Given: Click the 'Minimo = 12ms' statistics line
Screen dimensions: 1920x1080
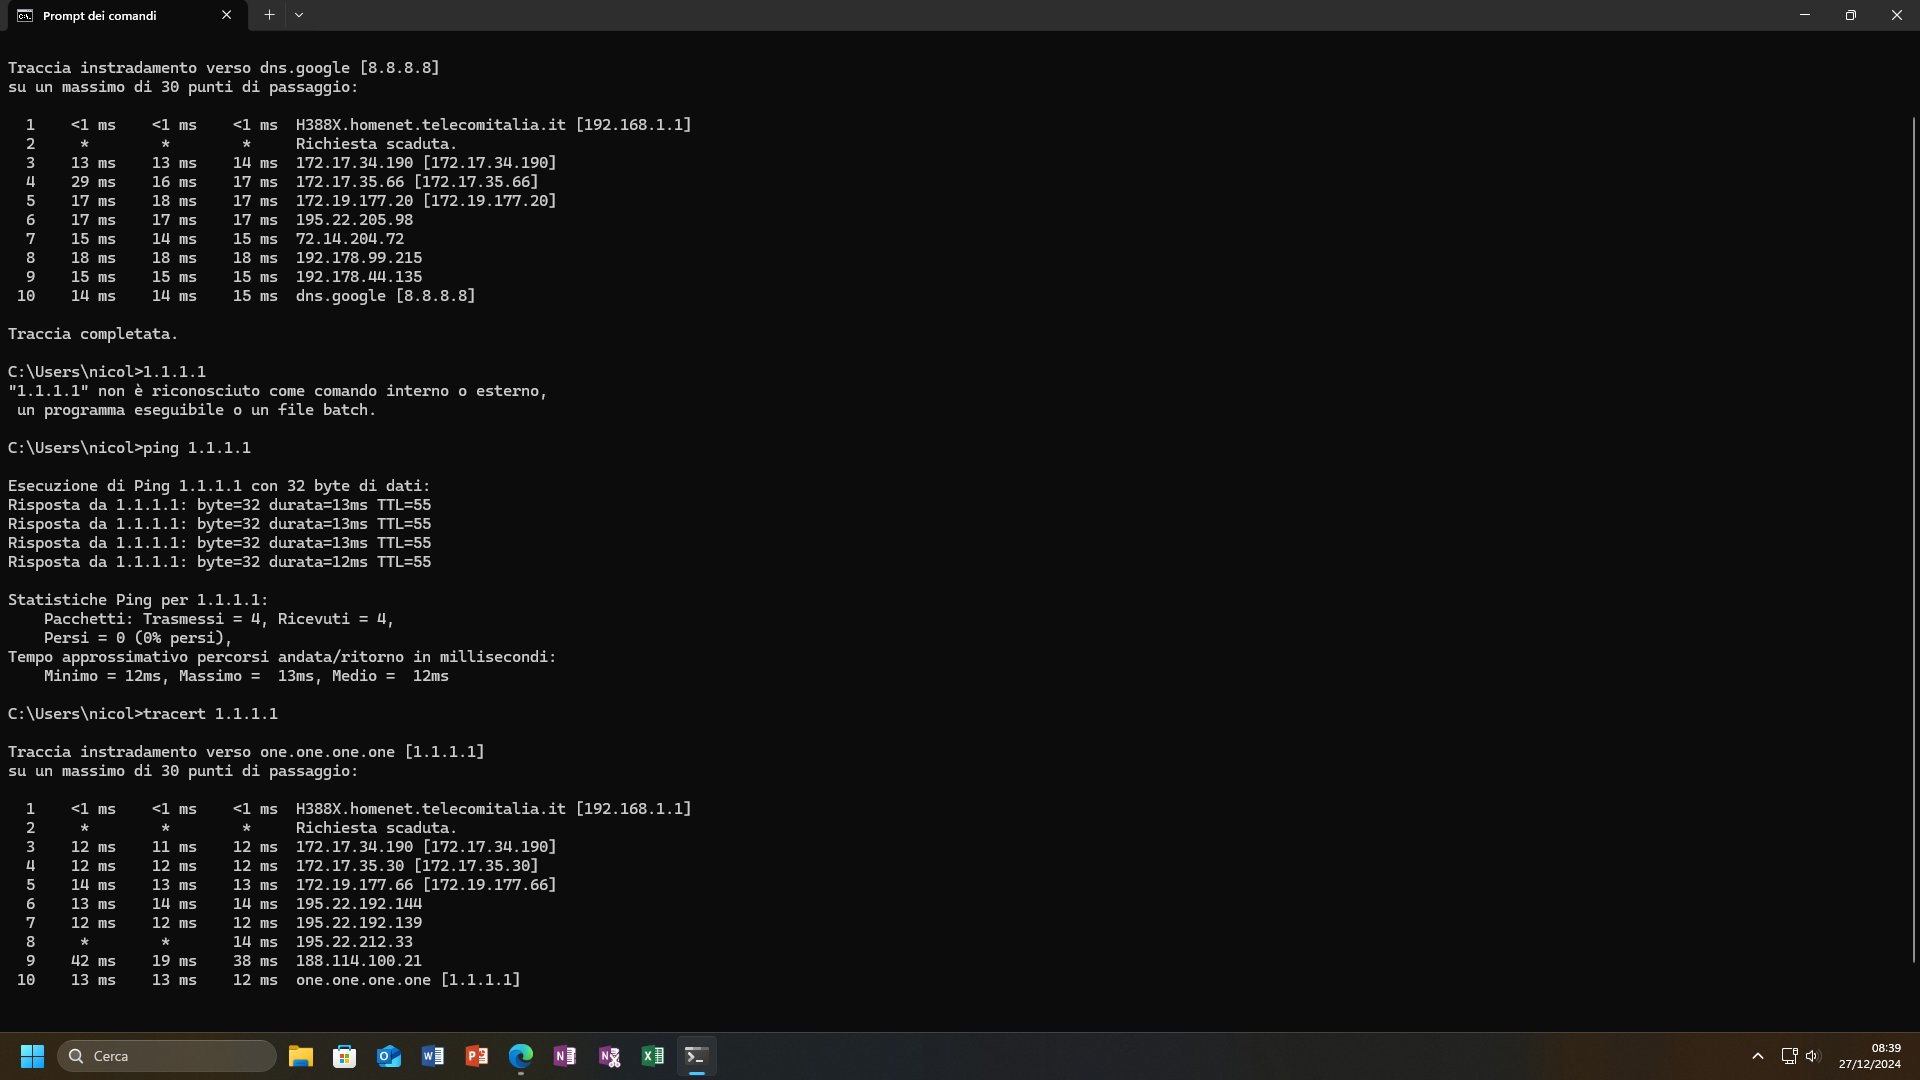Looking at the screenshot, I should (x=246, y=676).
